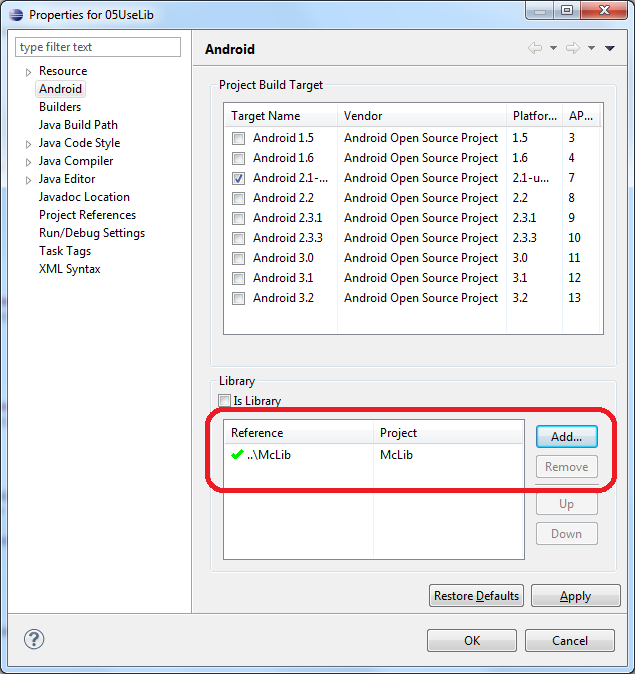635x674 pixels.
Task: Click the Cancel button
Action: (570, 640)
